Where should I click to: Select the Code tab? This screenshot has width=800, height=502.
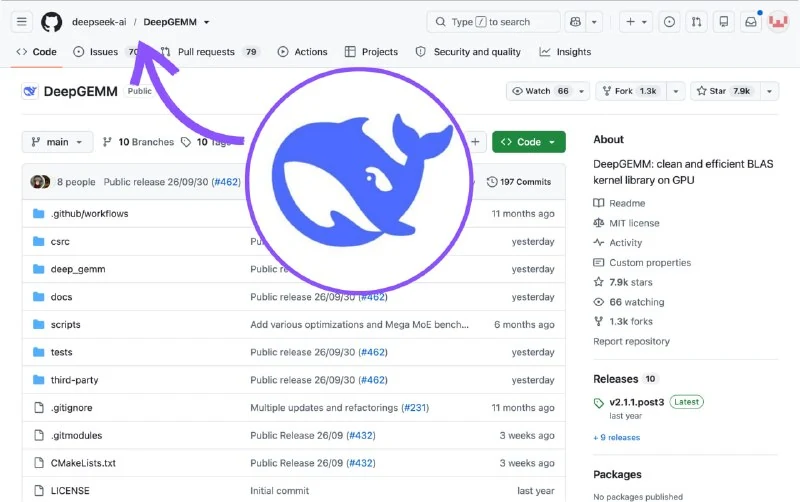[37, 52]
